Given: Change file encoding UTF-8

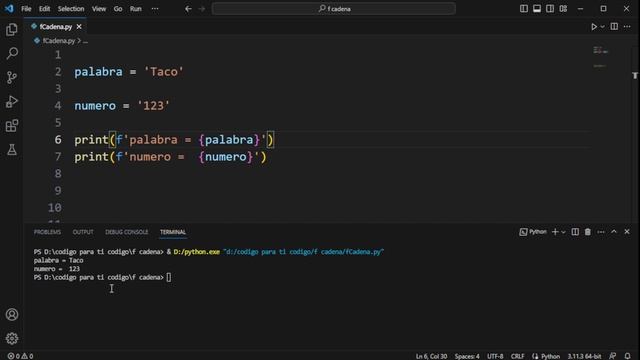Looking at the screenshot, I should (x=495, y=356).
